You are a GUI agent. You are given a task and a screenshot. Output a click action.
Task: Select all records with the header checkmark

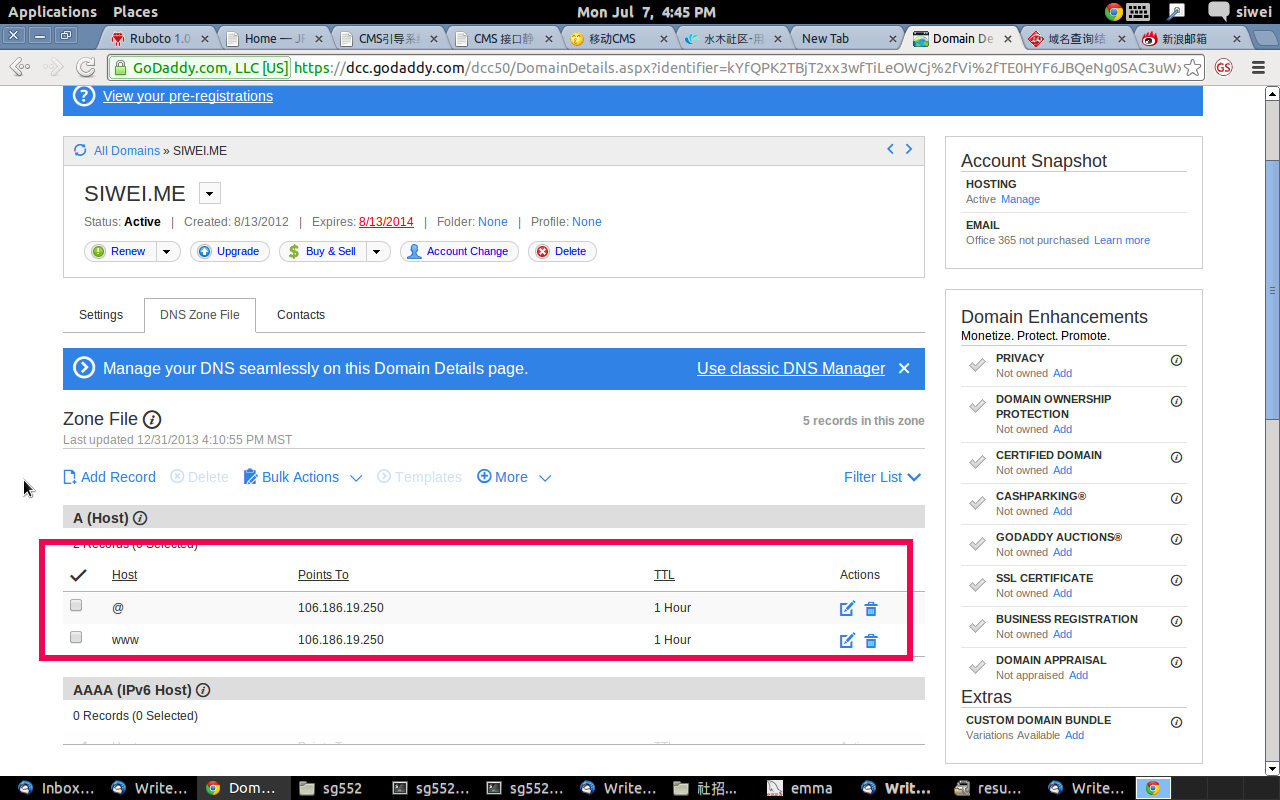[77, 575]
